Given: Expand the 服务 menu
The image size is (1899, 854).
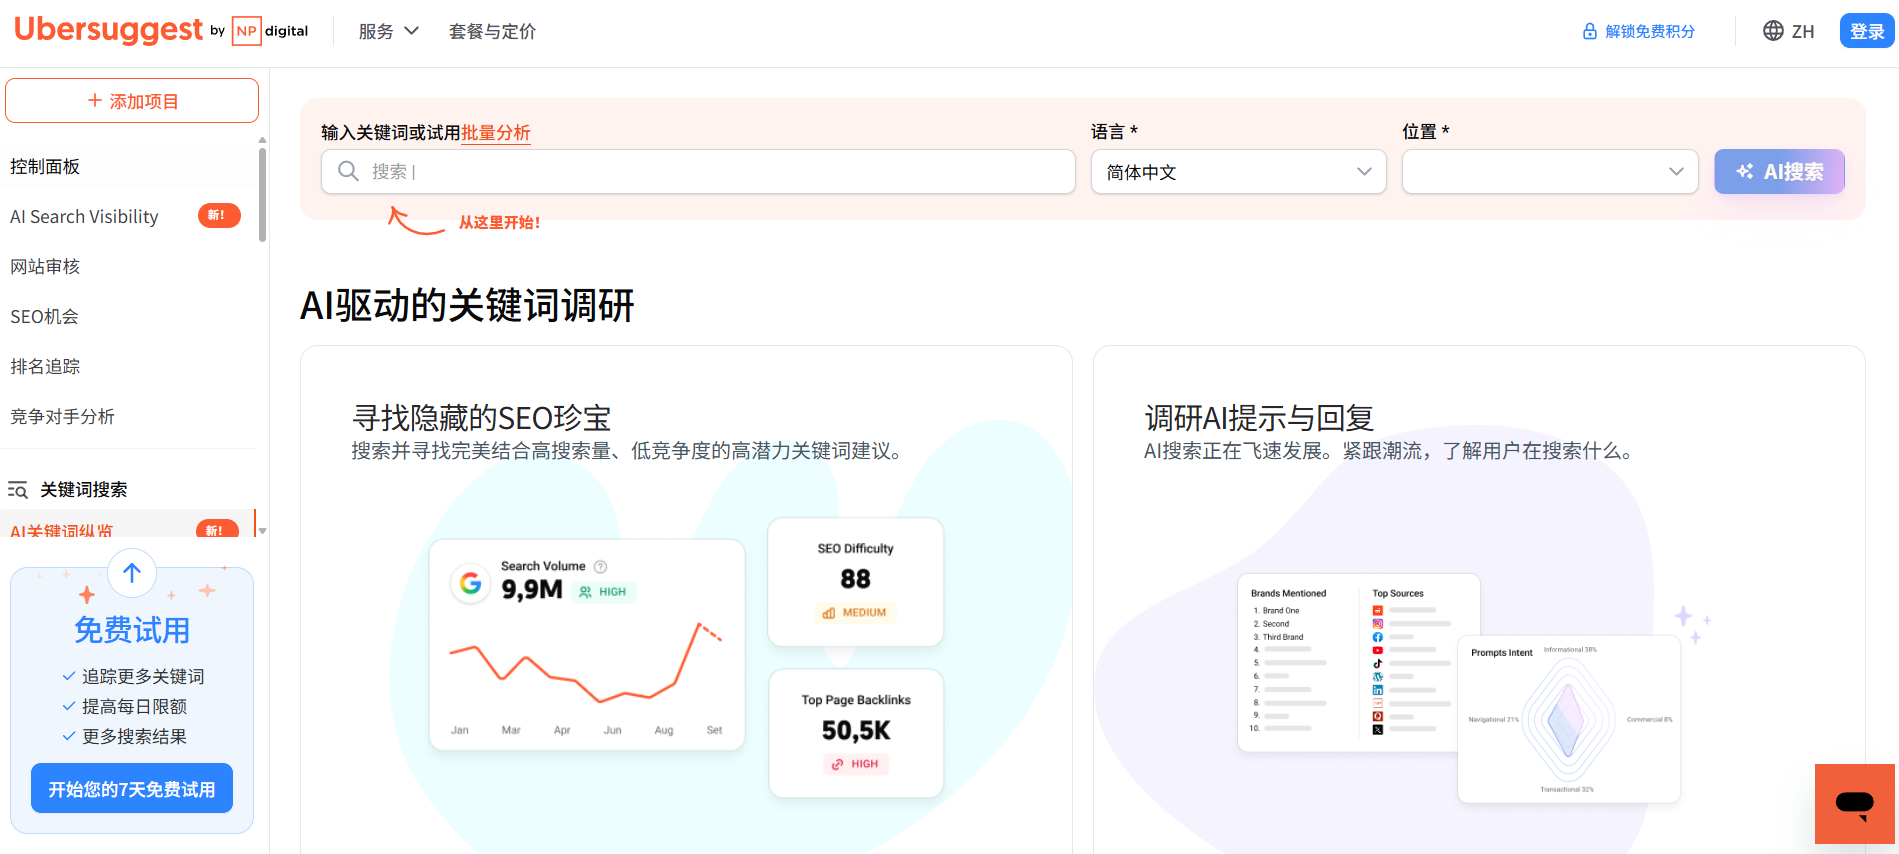Looking at the screenshot, I should tap(388, 32).
